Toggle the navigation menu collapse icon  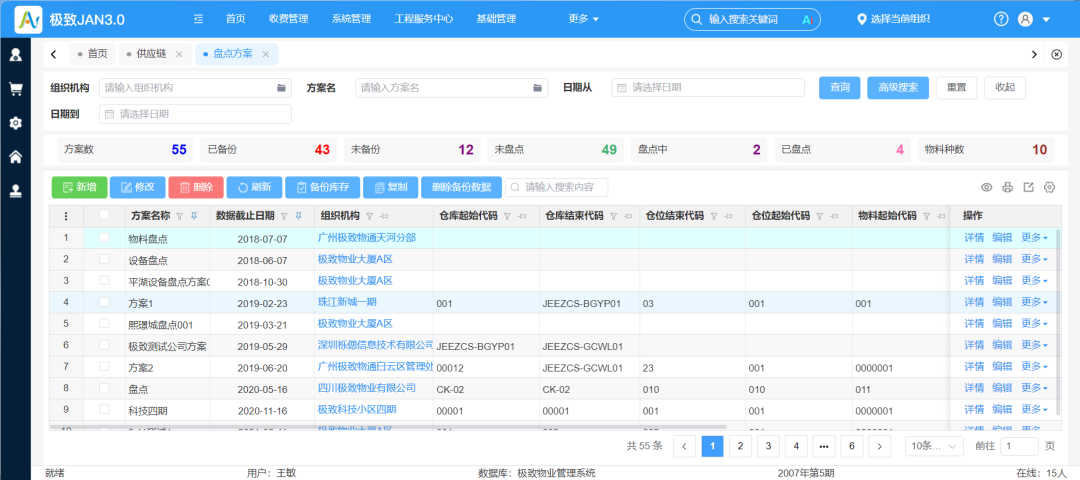tap(198, 19)
